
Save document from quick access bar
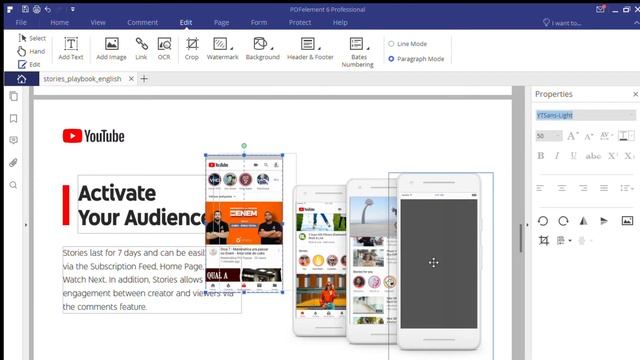25,9
